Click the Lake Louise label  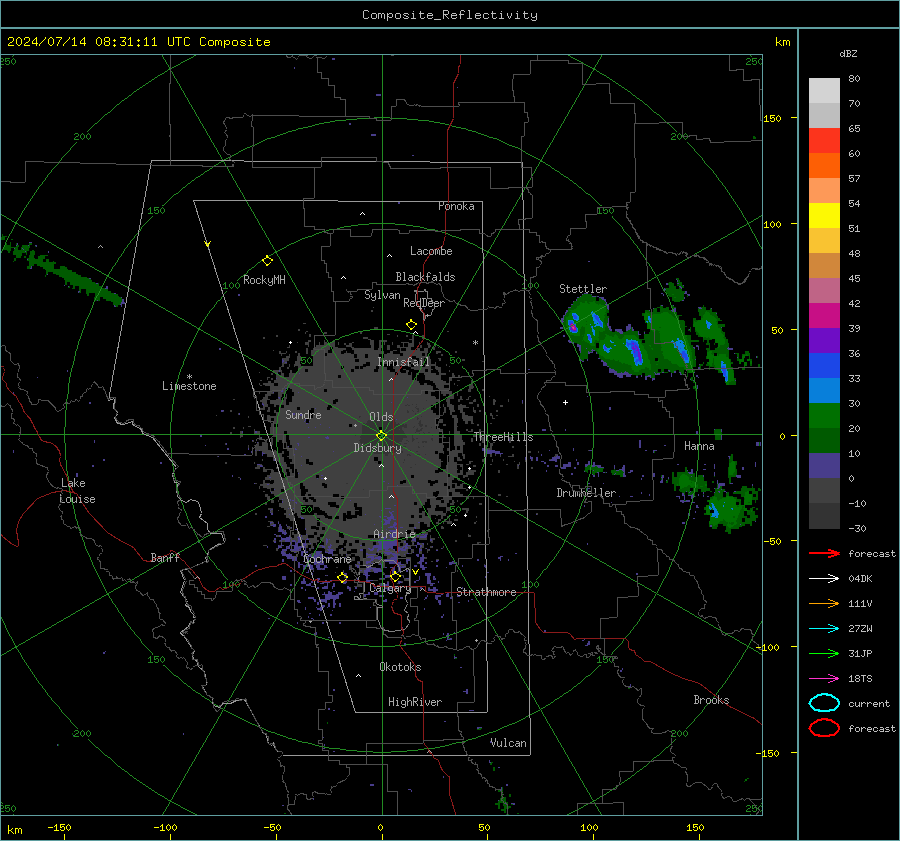[78, 491]
